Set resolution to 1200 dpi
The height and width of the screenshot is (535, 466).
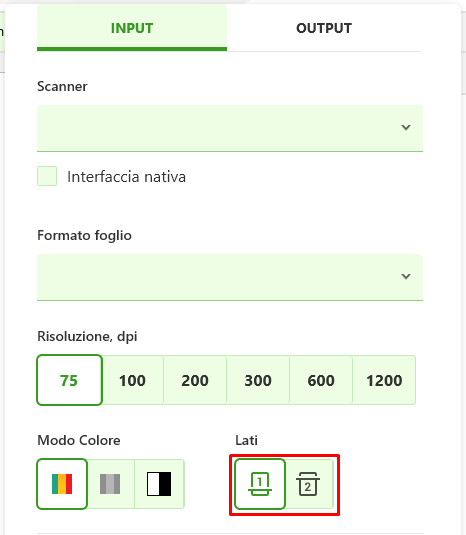point(384,380)
